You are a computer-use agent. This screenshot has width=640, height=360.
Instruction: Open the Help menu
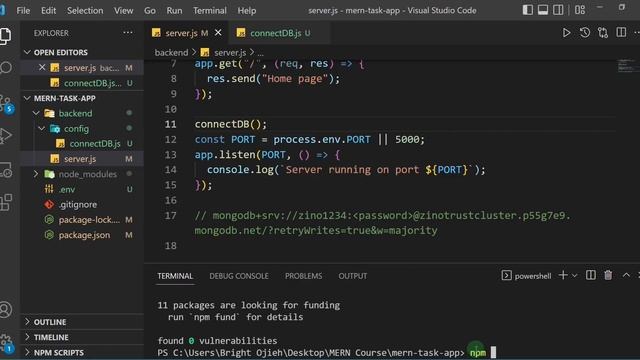pyautogui.click(x=247, y=10)
